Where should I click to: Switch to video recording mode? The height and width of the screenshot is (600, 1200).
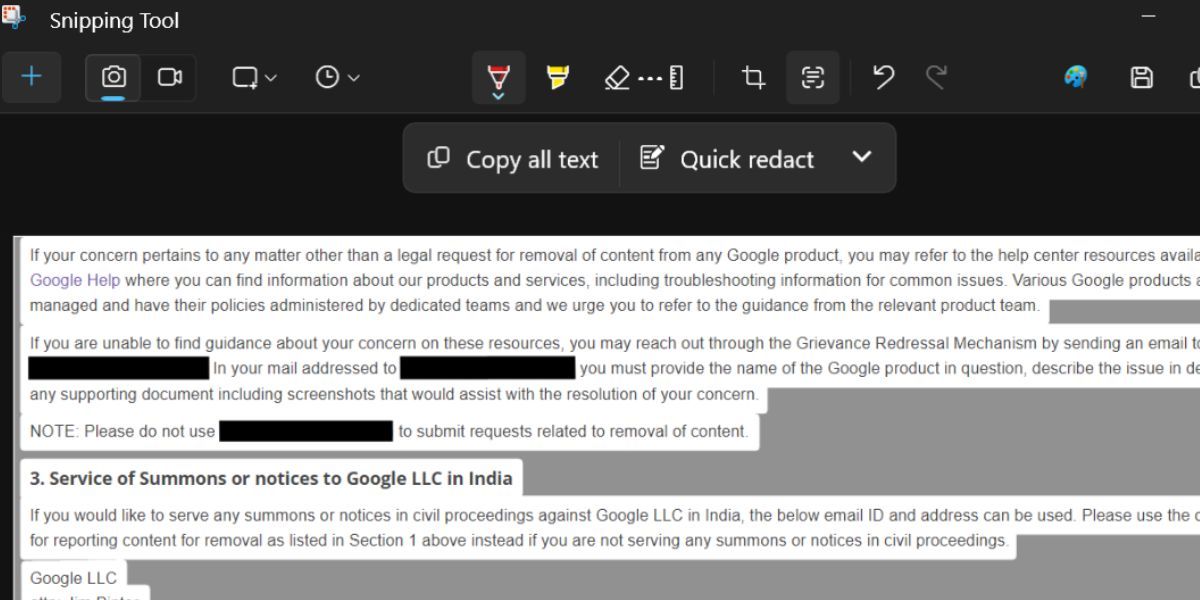tap(169, 77)
